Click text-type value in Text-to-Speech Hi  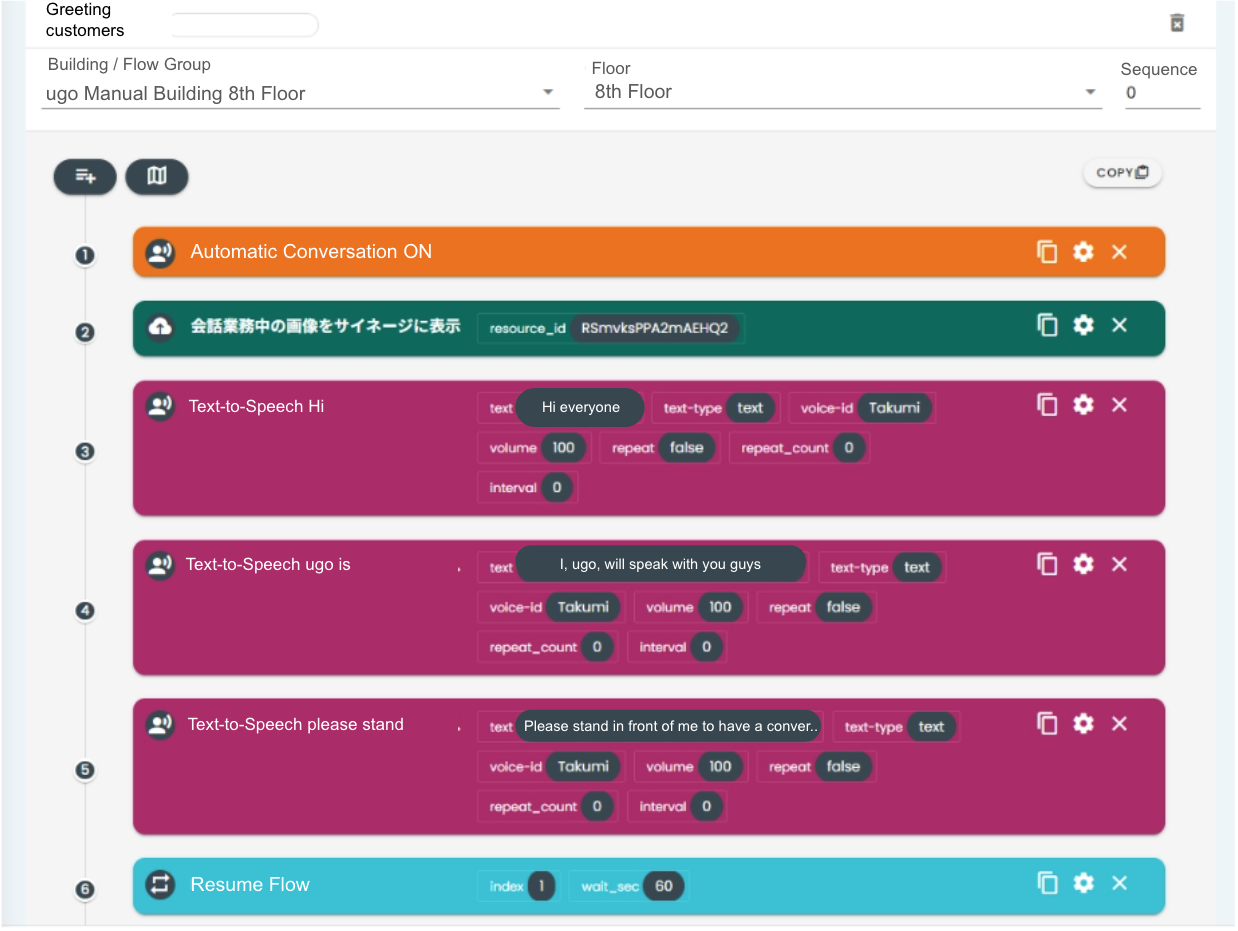[x=750, y=407]
